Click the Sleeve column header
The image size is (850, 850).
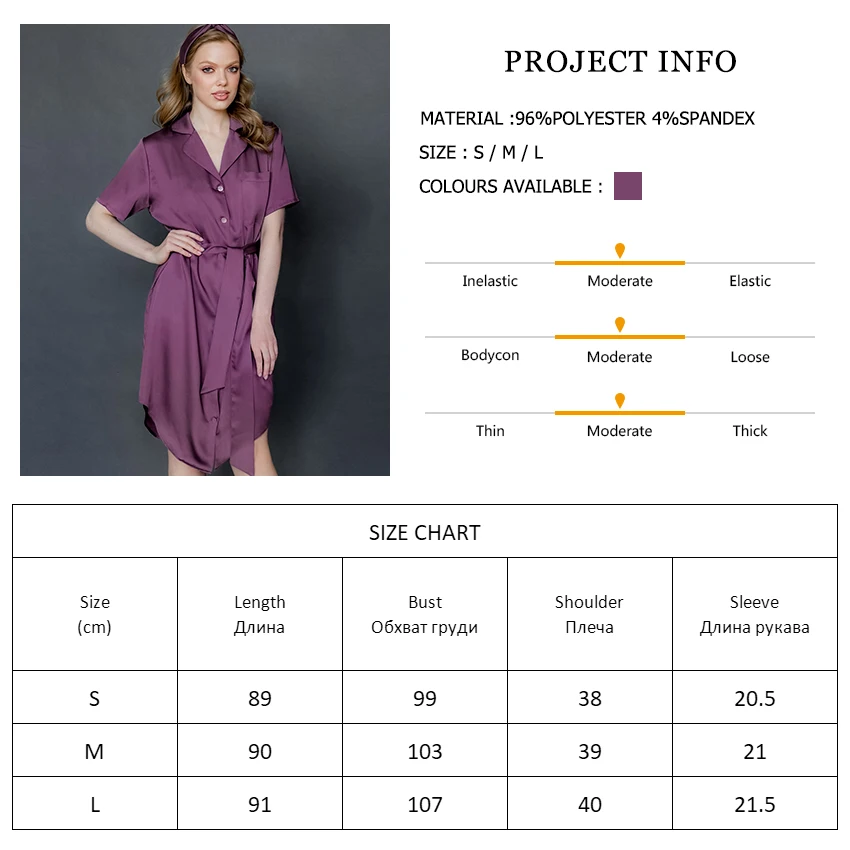754,614
